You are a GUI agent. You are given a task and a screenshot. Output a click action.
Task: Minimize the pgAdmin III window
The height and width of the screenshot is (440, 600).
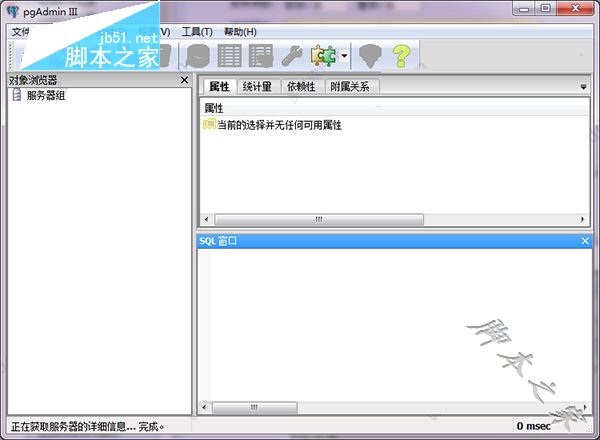pyautogui.click(x=524, y=8)
